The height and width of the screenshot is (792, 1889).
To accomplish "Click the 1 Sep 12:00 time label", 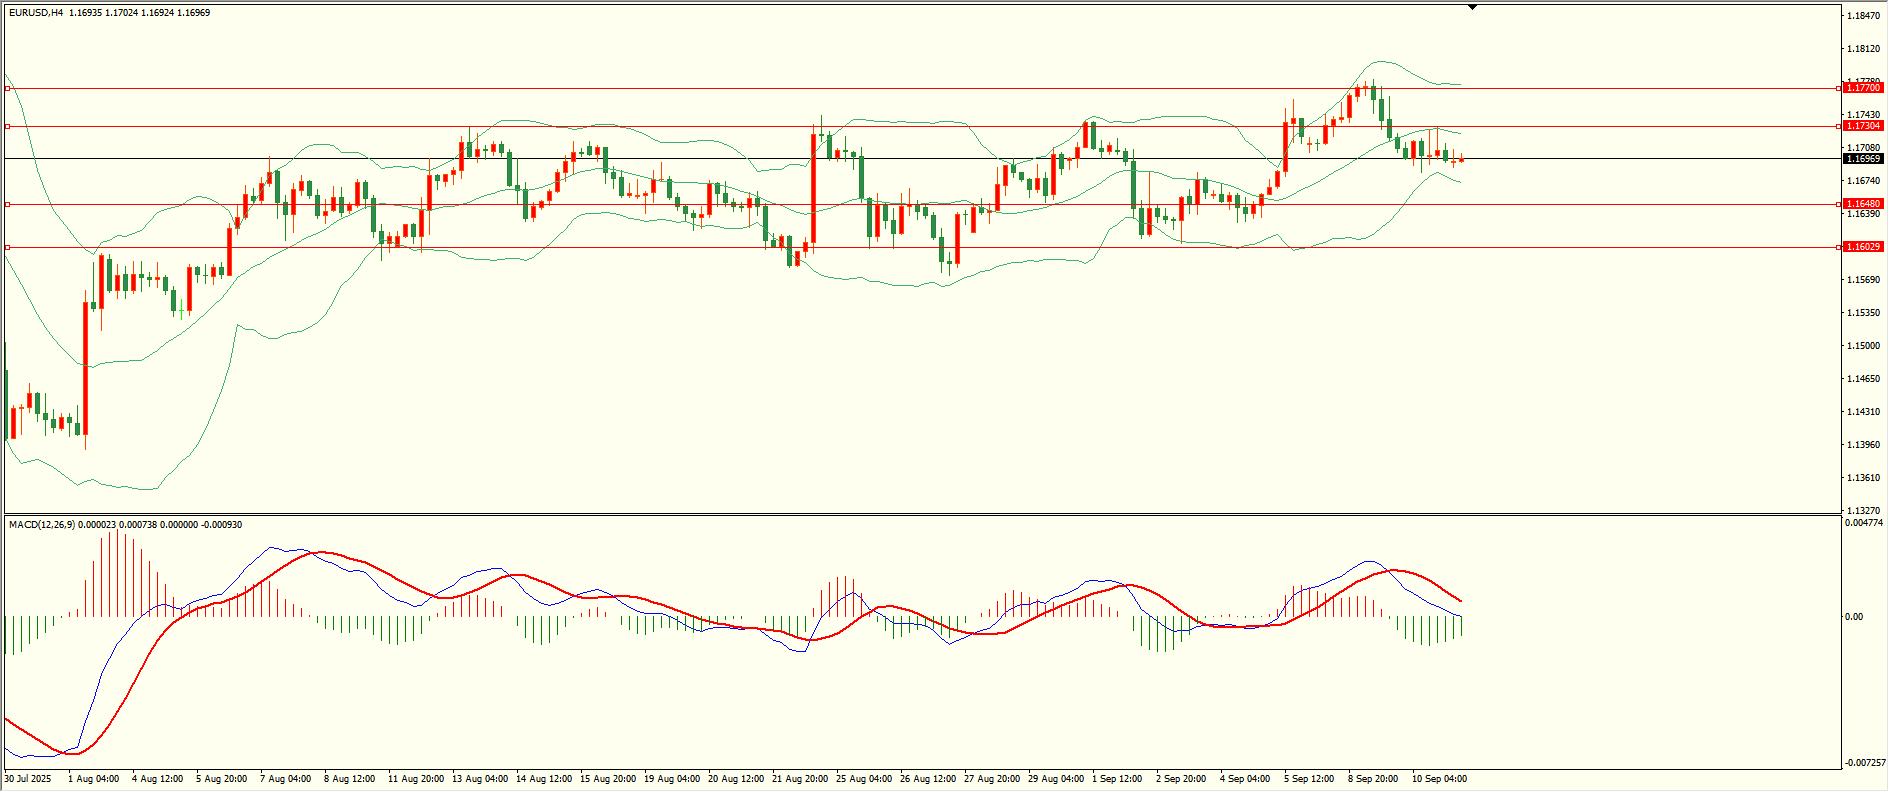I will click(x=1117, y=779).
